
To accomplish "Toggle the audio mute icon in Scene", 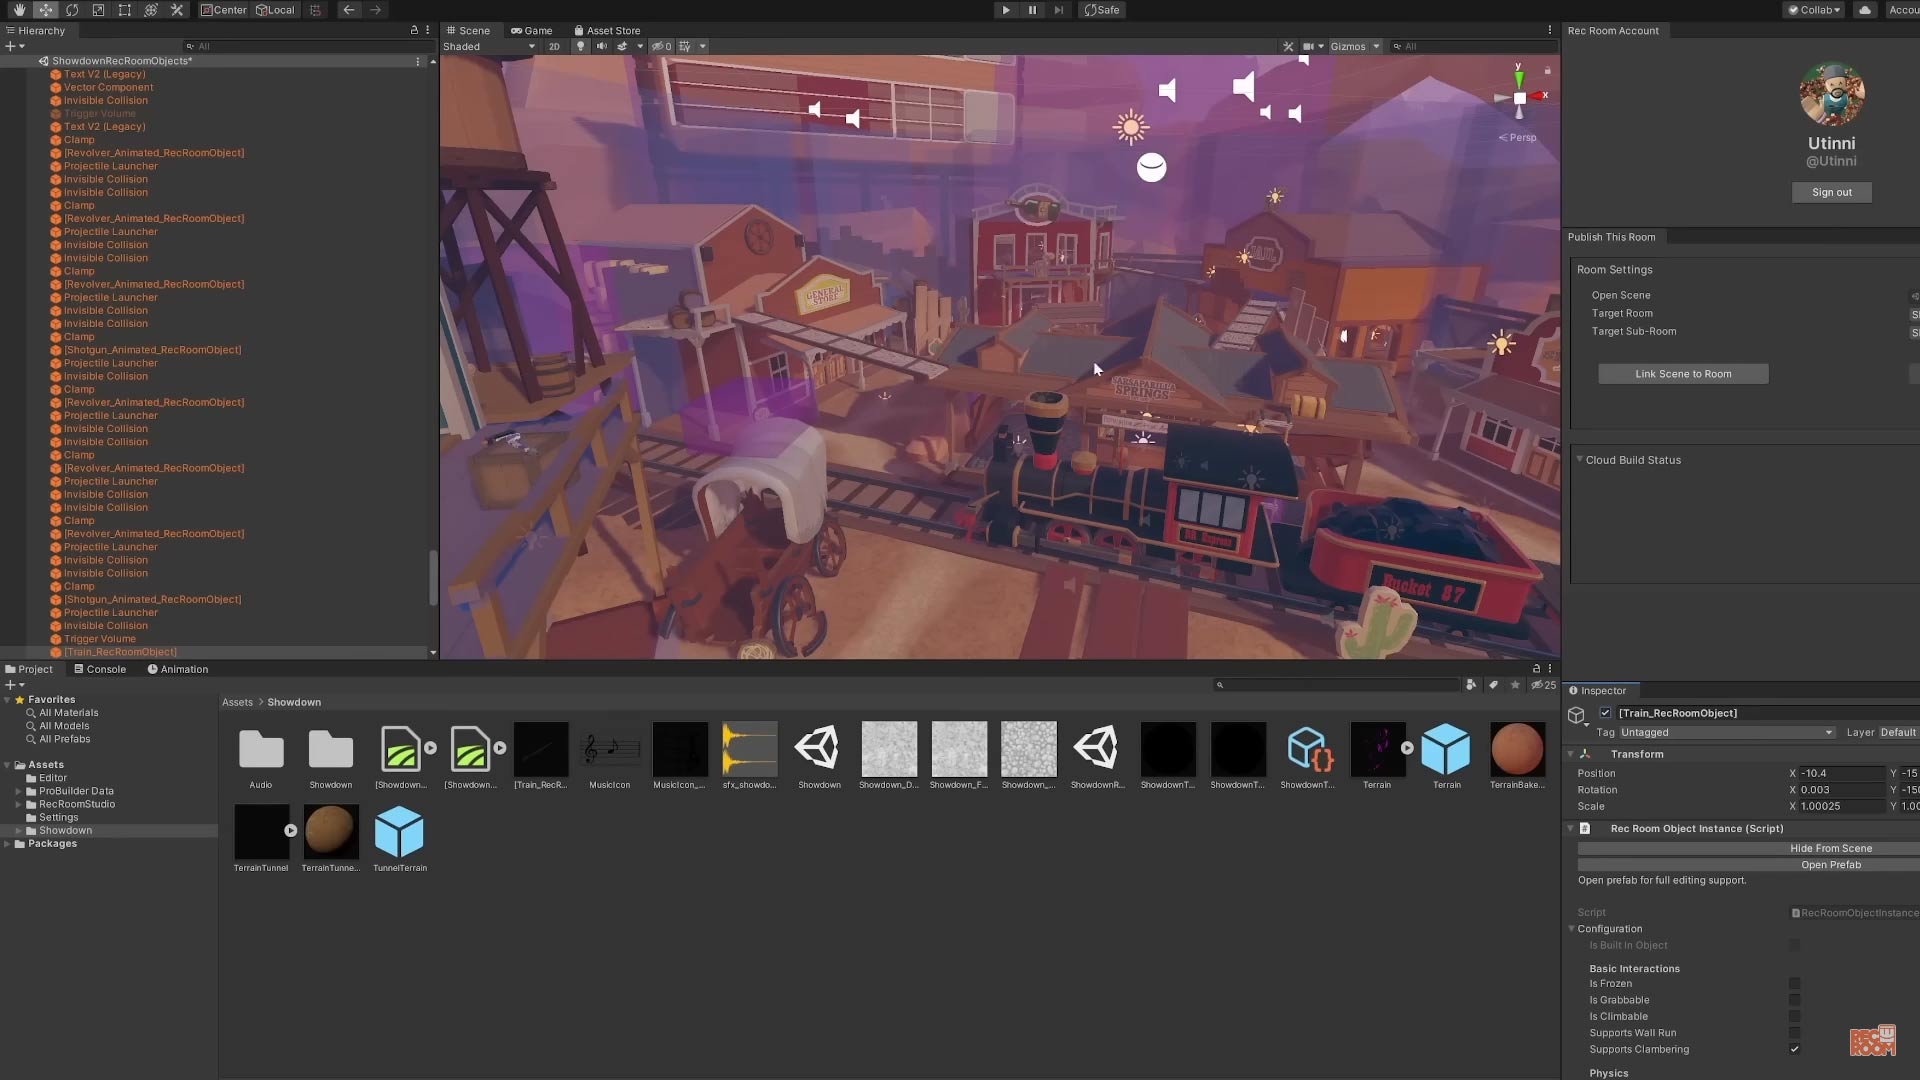I will 601,46.
